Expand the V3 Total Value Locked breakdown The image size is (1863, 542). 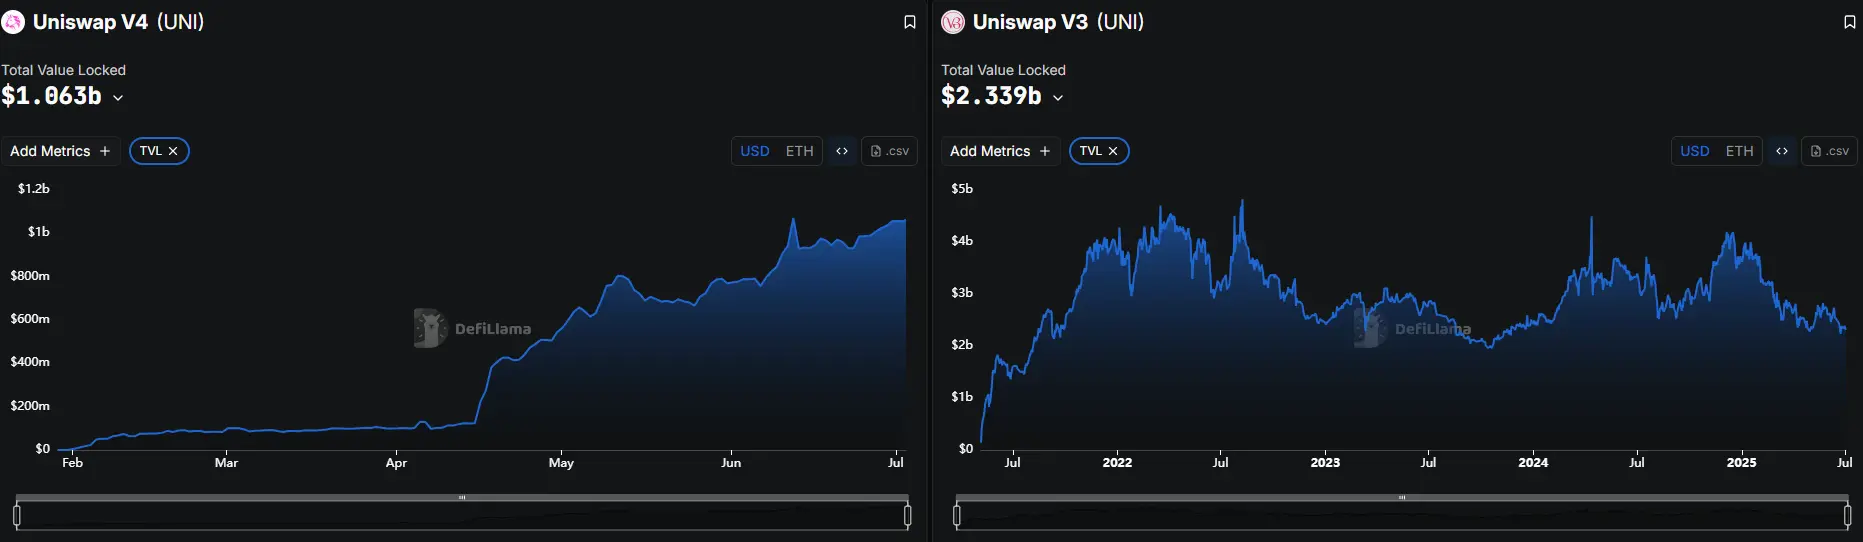click(1058, 98)
